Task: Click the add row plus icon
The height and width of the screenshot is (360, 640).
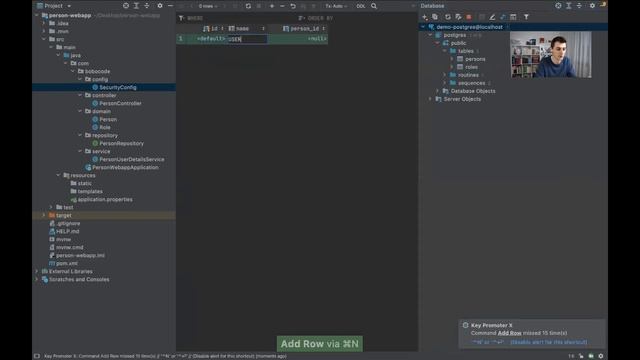Action: click(x=272, y=6)
